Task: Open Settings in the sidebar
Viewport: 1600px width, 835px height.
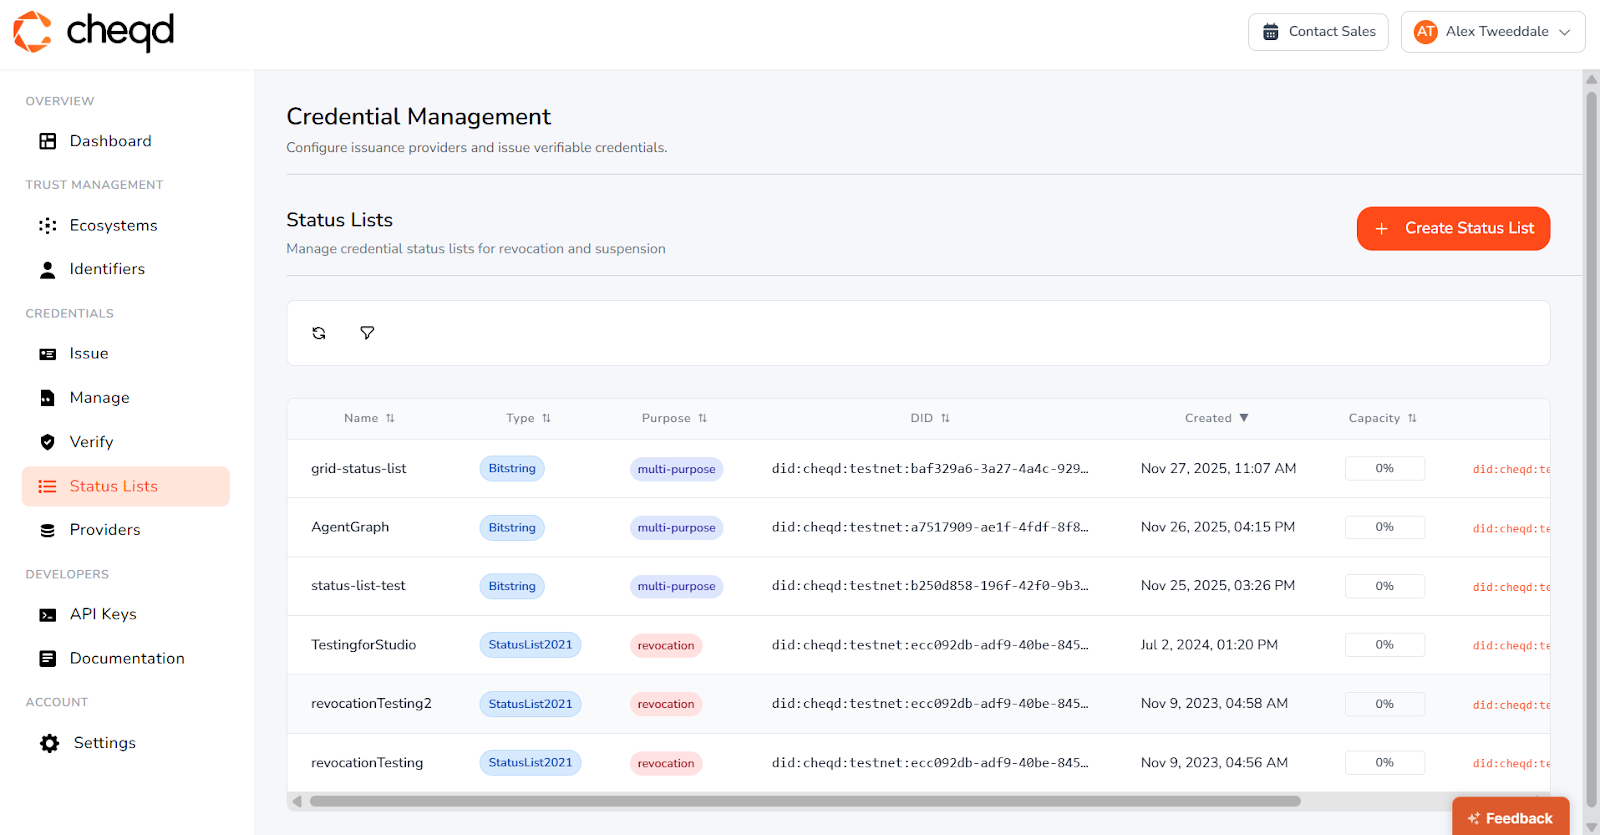Action: click(x=104, y=743)
